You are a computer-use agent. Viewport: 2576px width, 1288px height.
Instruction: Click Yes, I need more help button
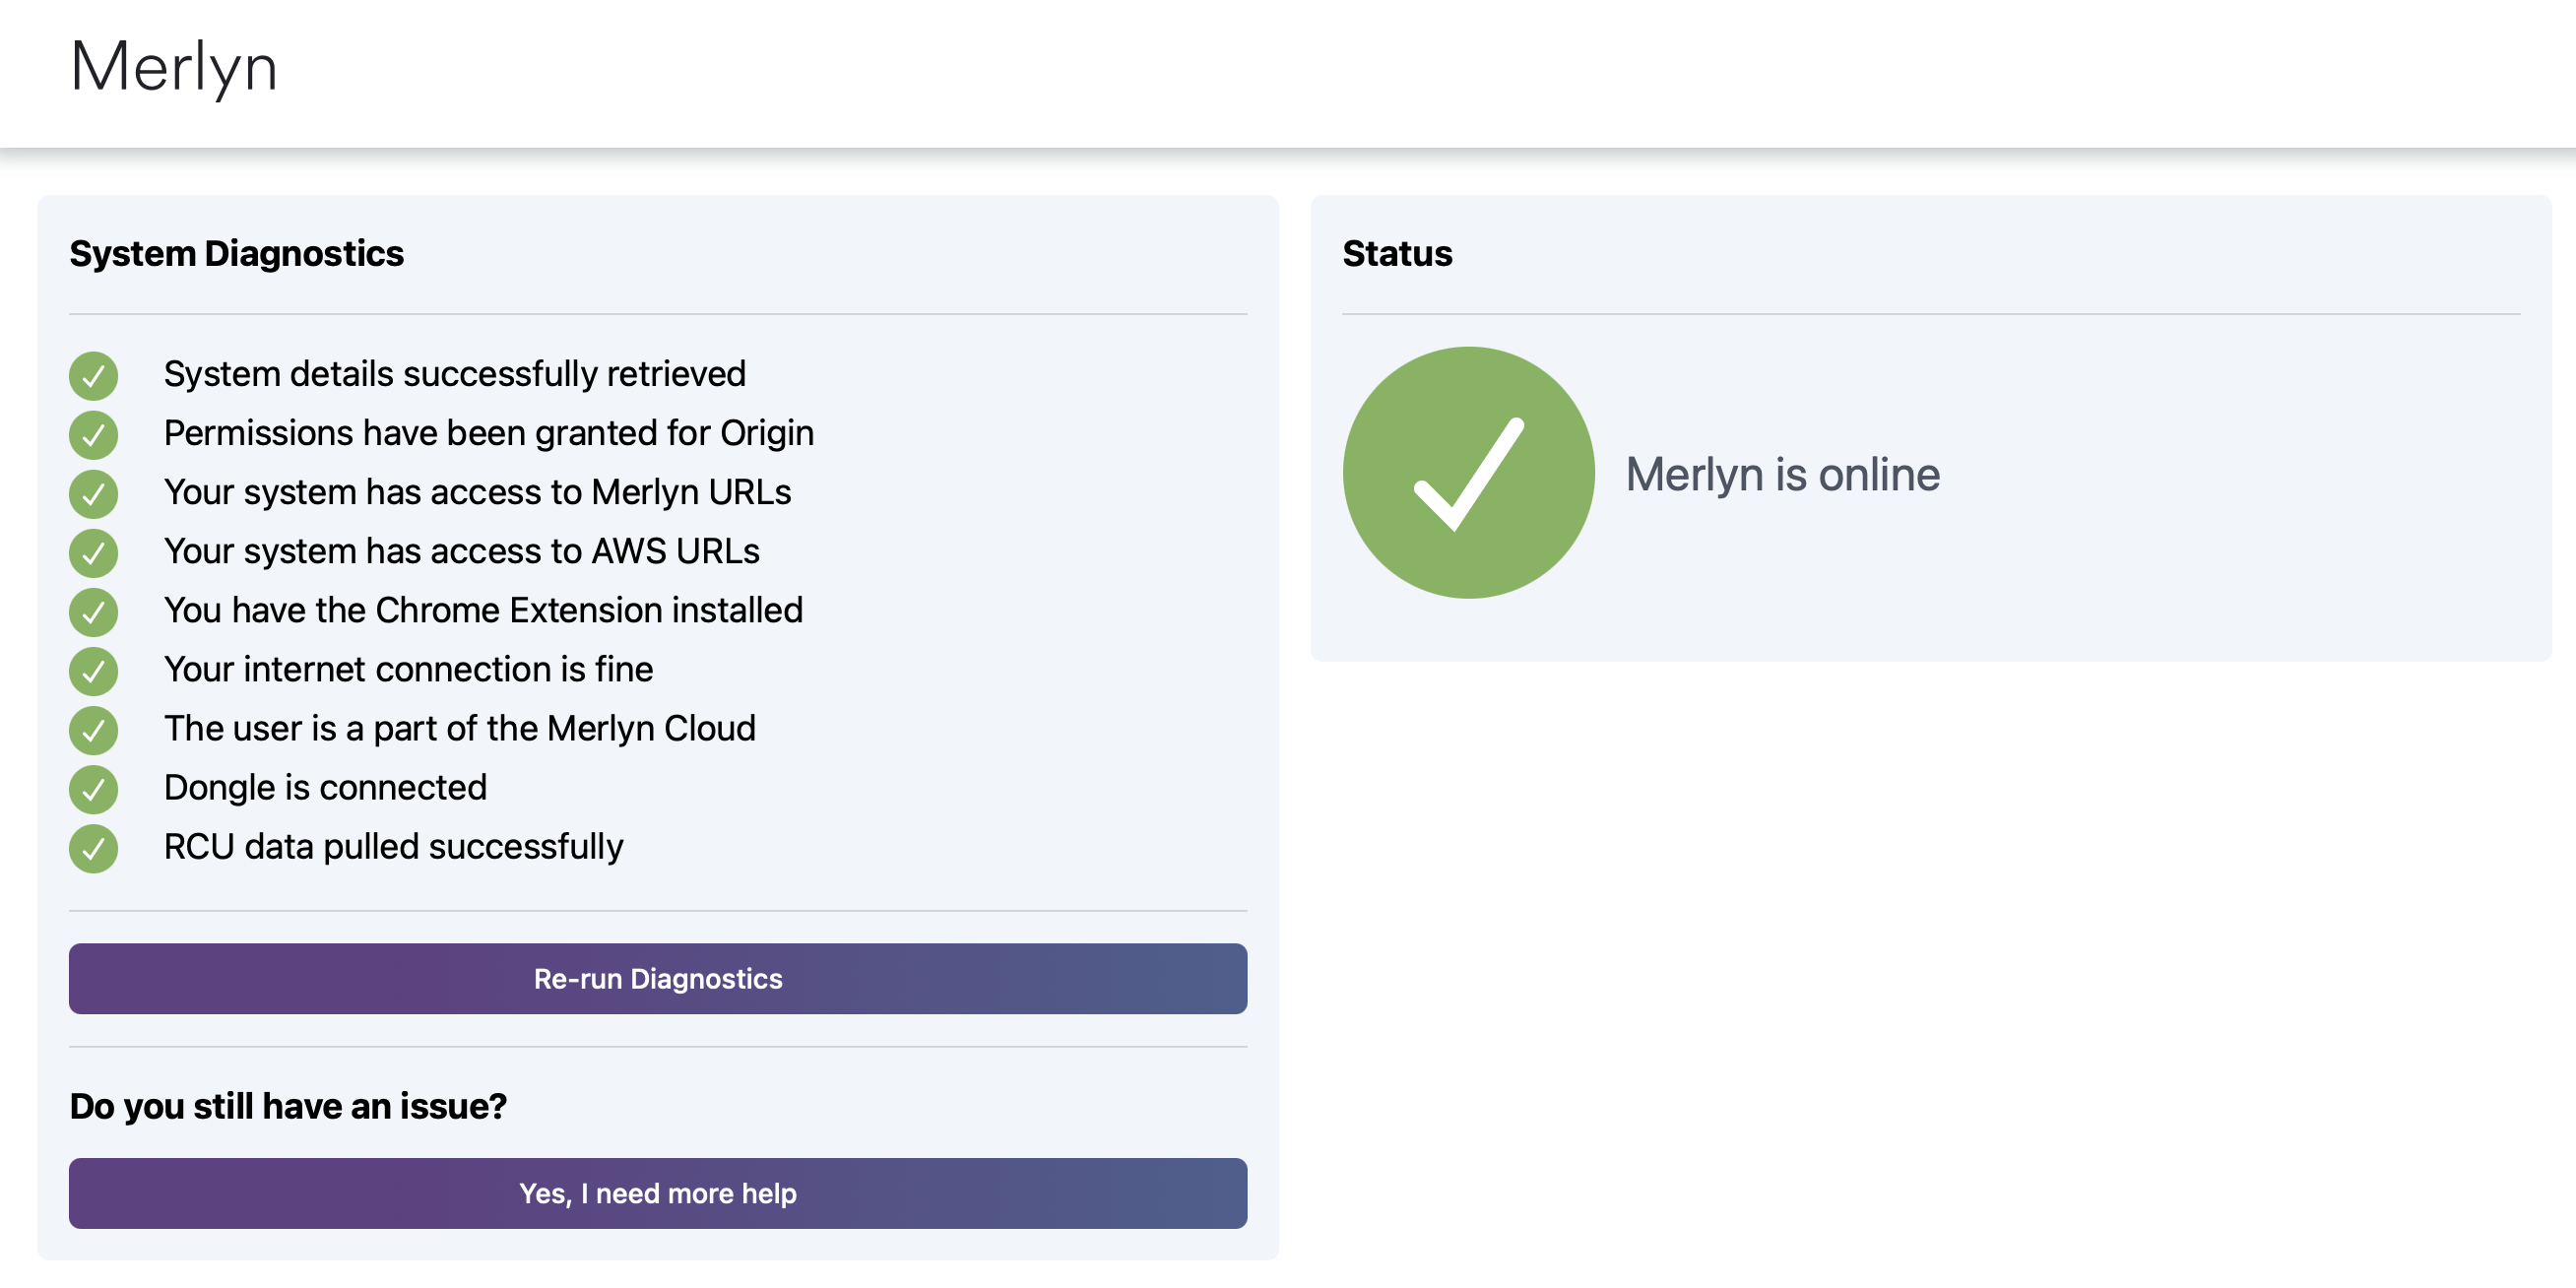point(657,1193)
